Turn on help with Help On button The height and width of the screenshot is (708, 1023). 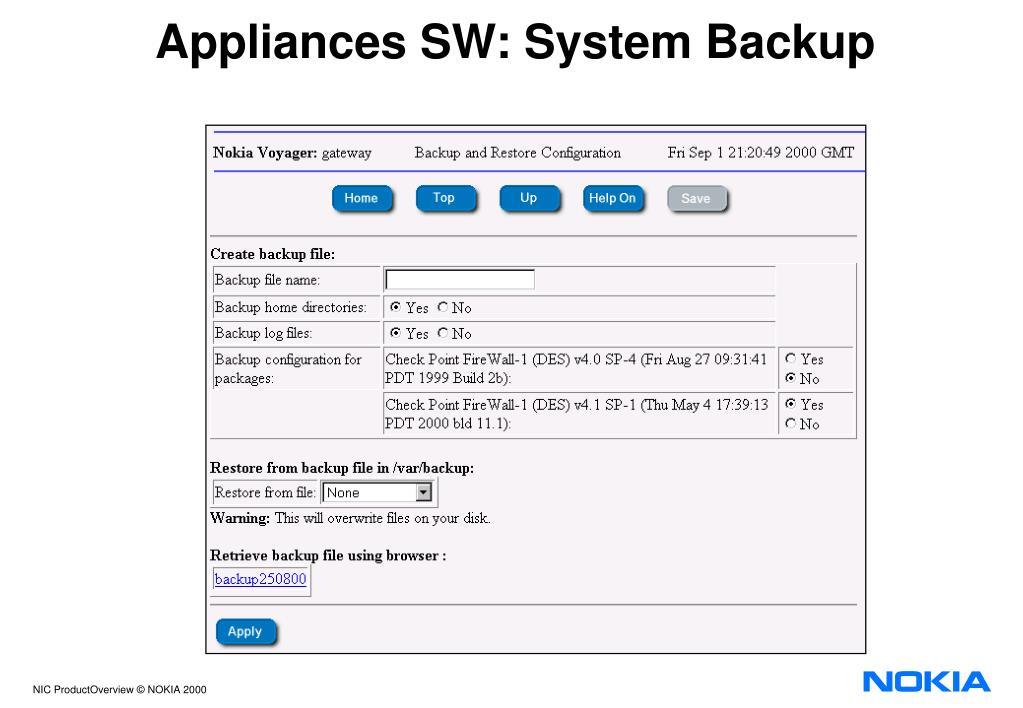pos(612,198)
